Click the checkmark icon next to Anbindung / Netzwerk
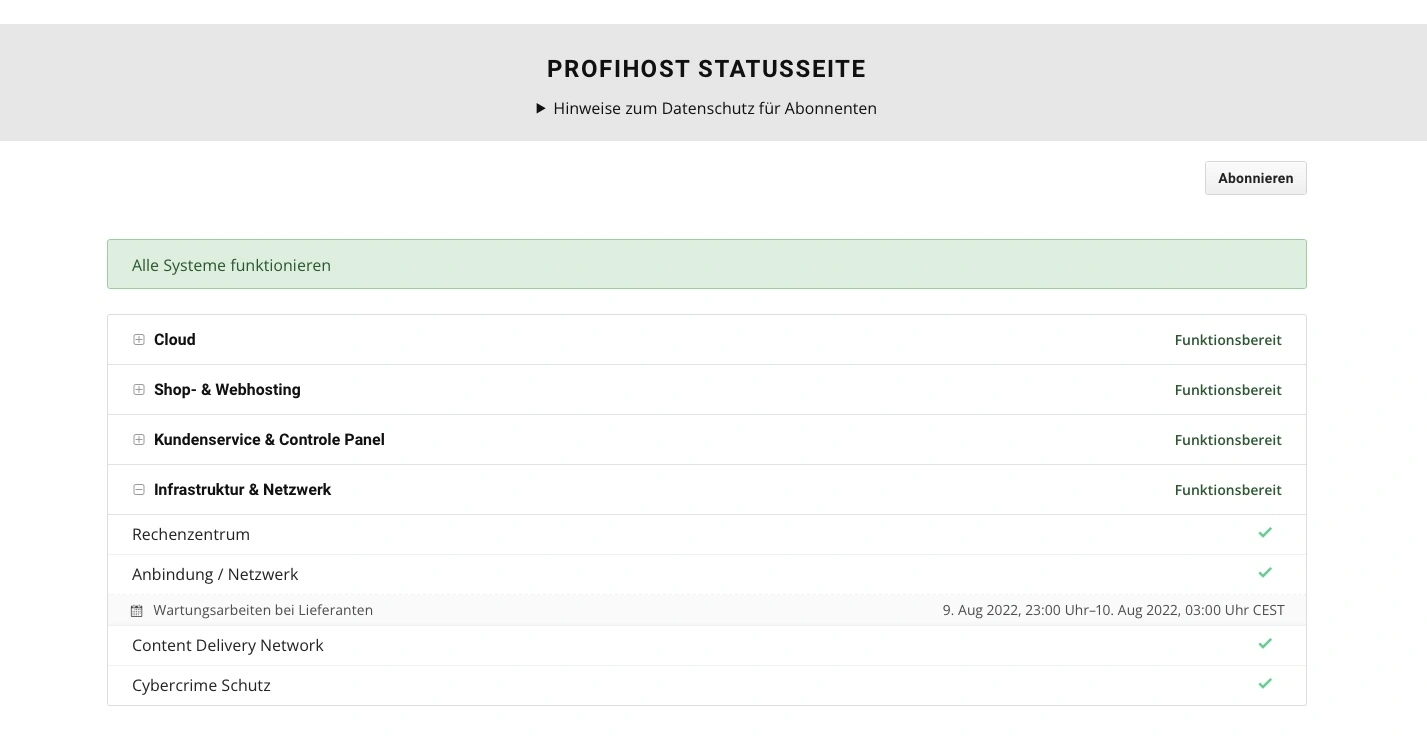 click(1264, 573)
